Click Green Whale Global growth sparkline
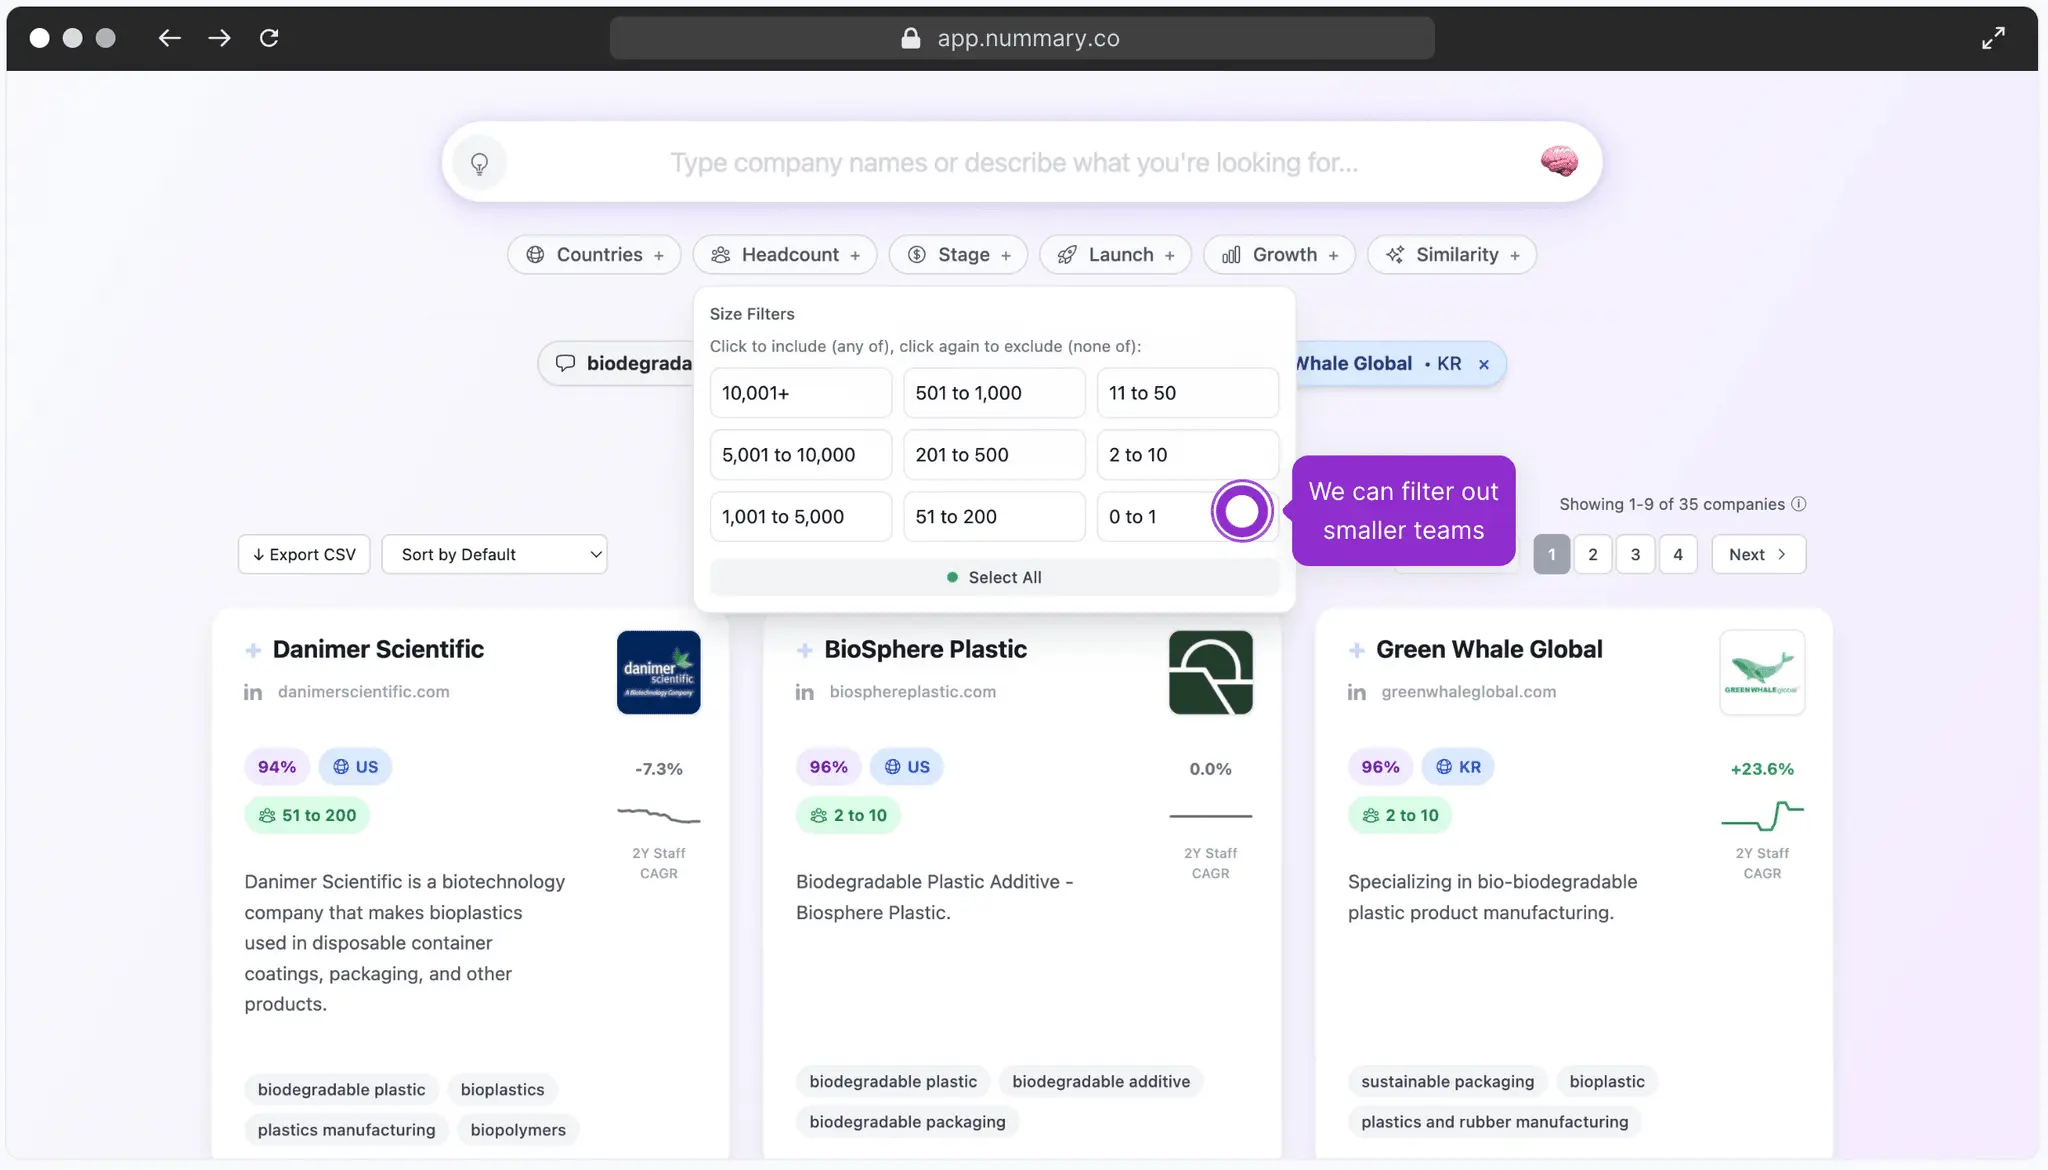Image resolution: width=2048 pixels, height=1170 pixels. (x=1762, y=816)
